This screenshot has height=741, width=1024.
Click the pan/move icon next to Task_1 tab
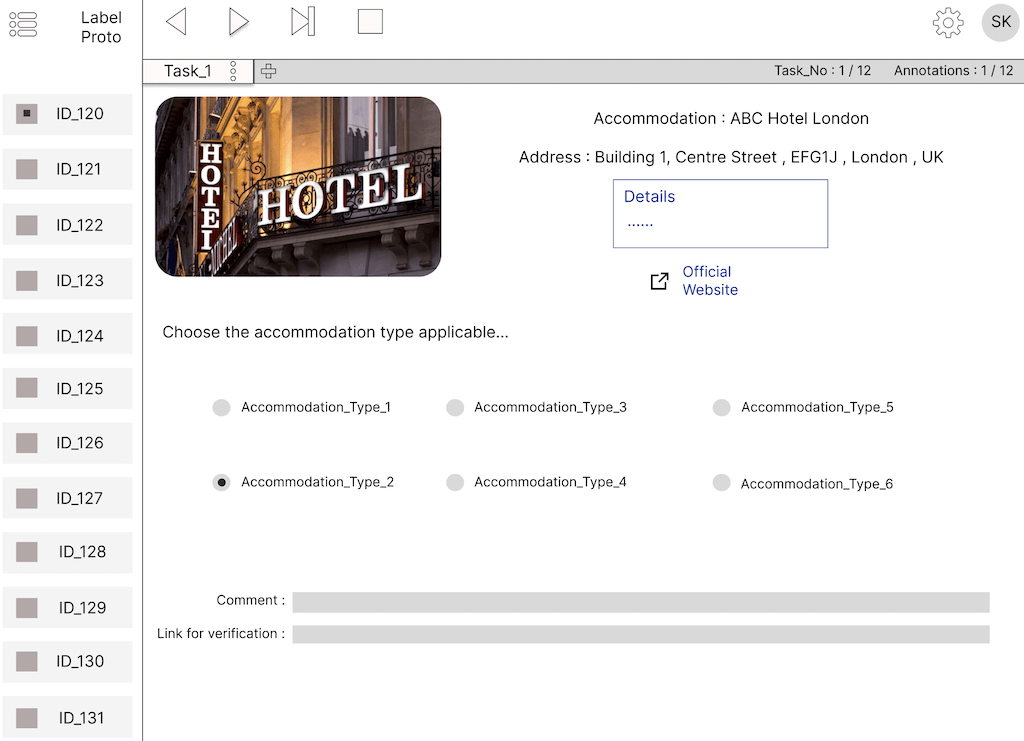[x=267, y=71]
